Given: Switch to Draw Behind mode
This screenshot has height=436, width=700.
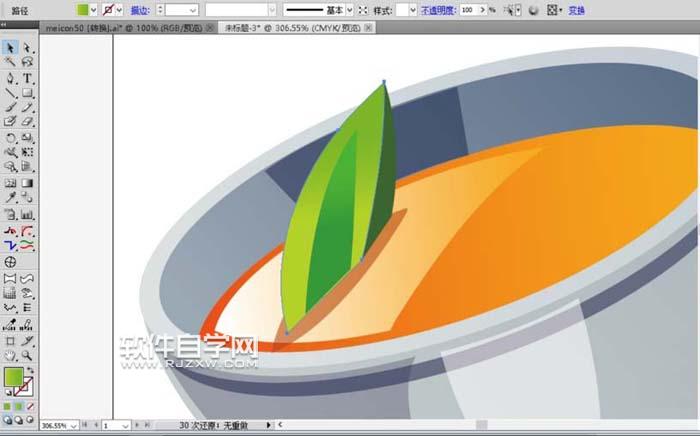Looking at the screenshot, I should [x=19, y=420].
